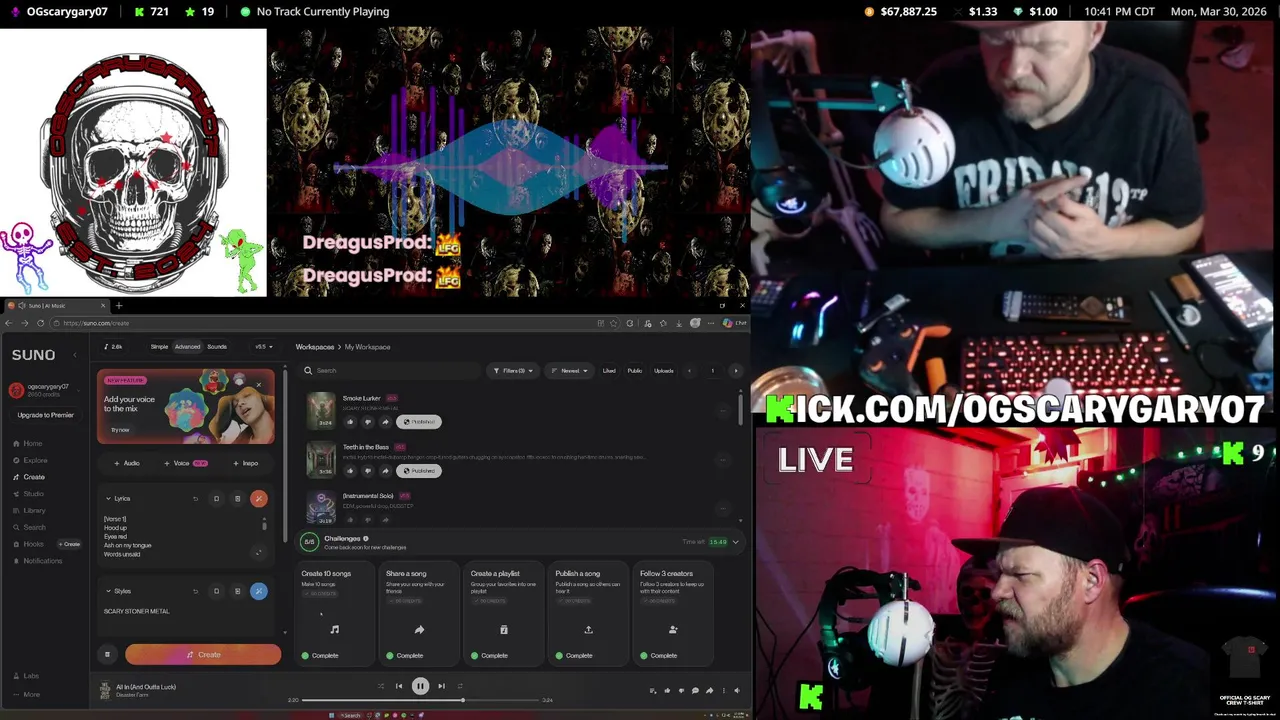Share the Smoke Lurker song

[385, 422]
